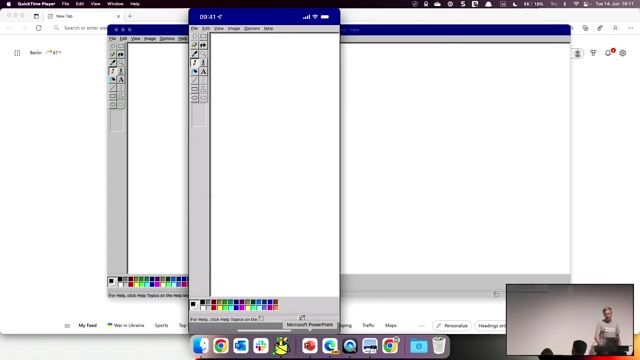Reload the page in Edge browser

[x=38, y=28]
